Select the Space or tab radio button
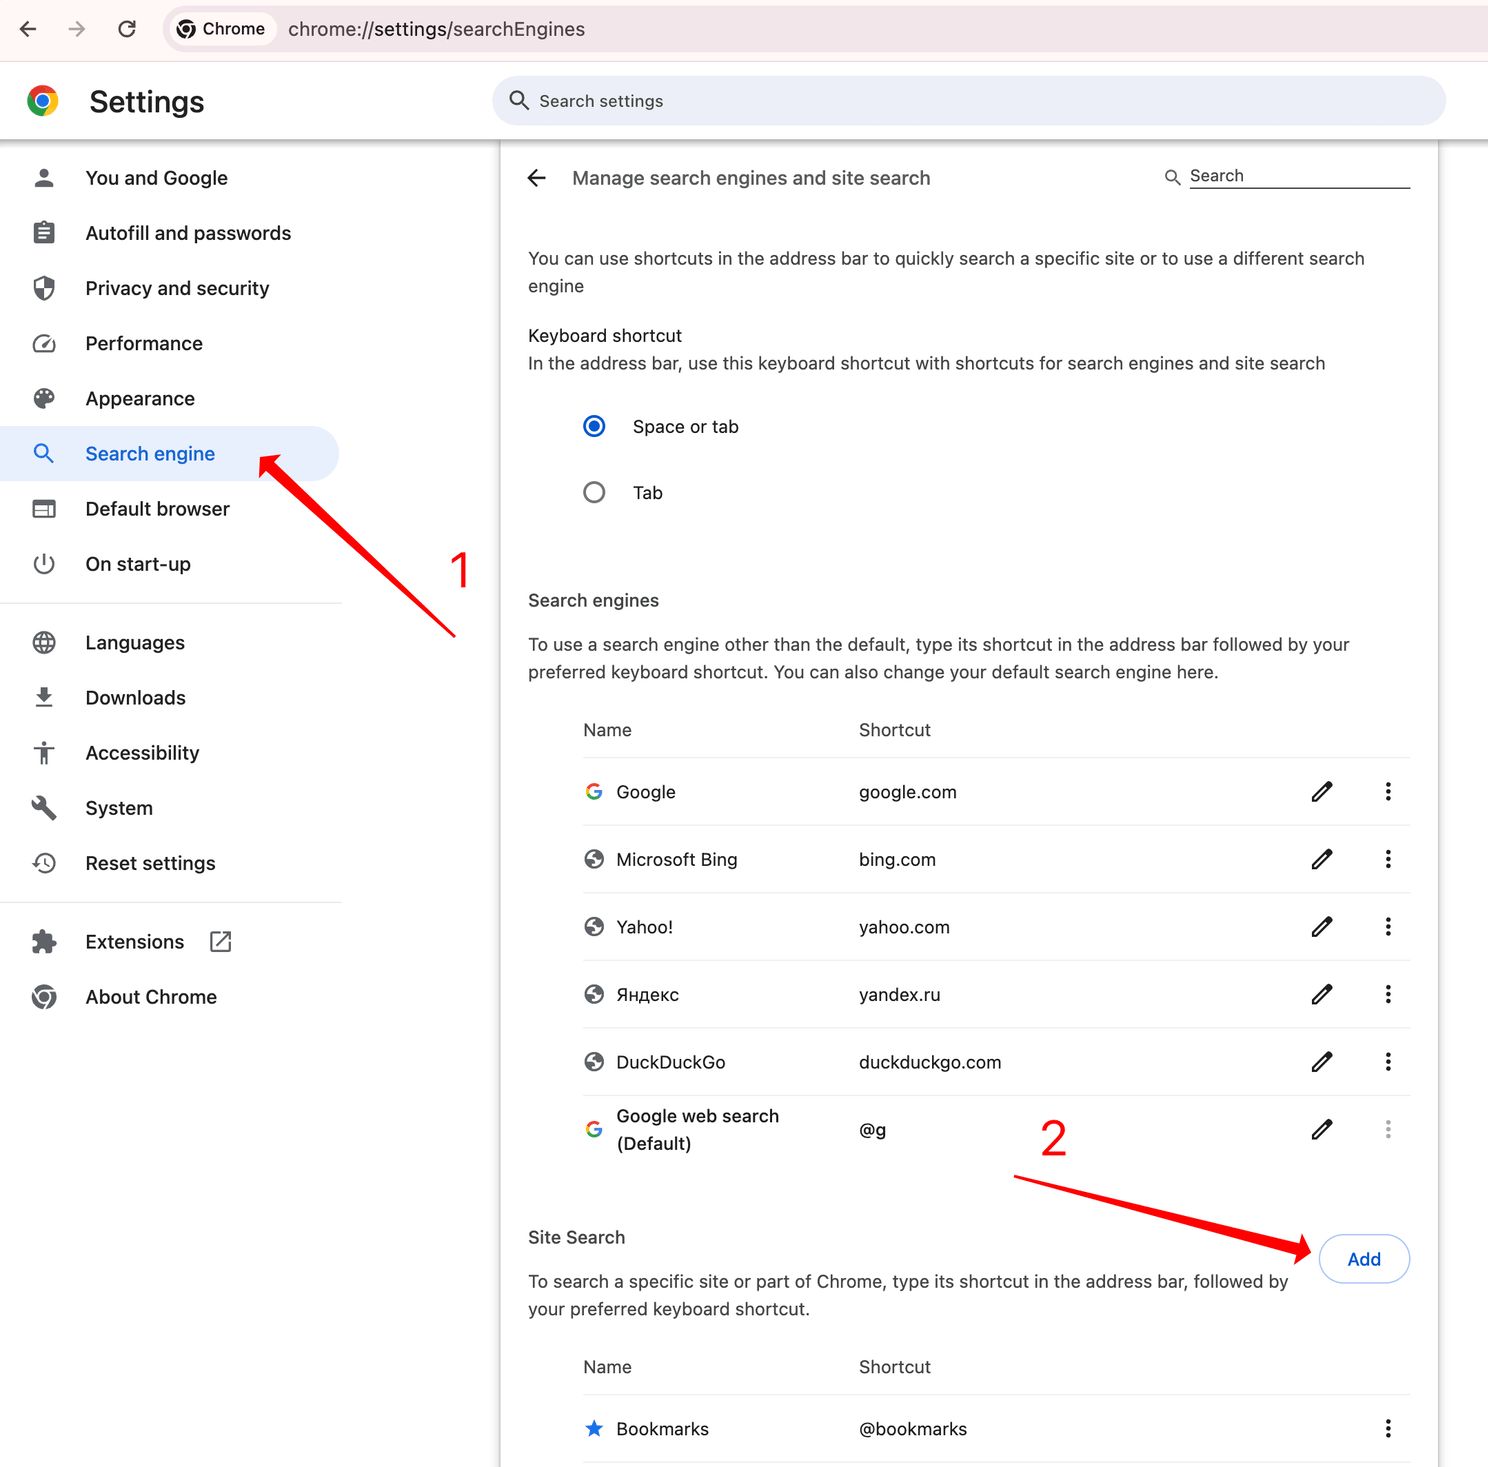Screen dimensions: 1488x1467 tap(594, 427)
